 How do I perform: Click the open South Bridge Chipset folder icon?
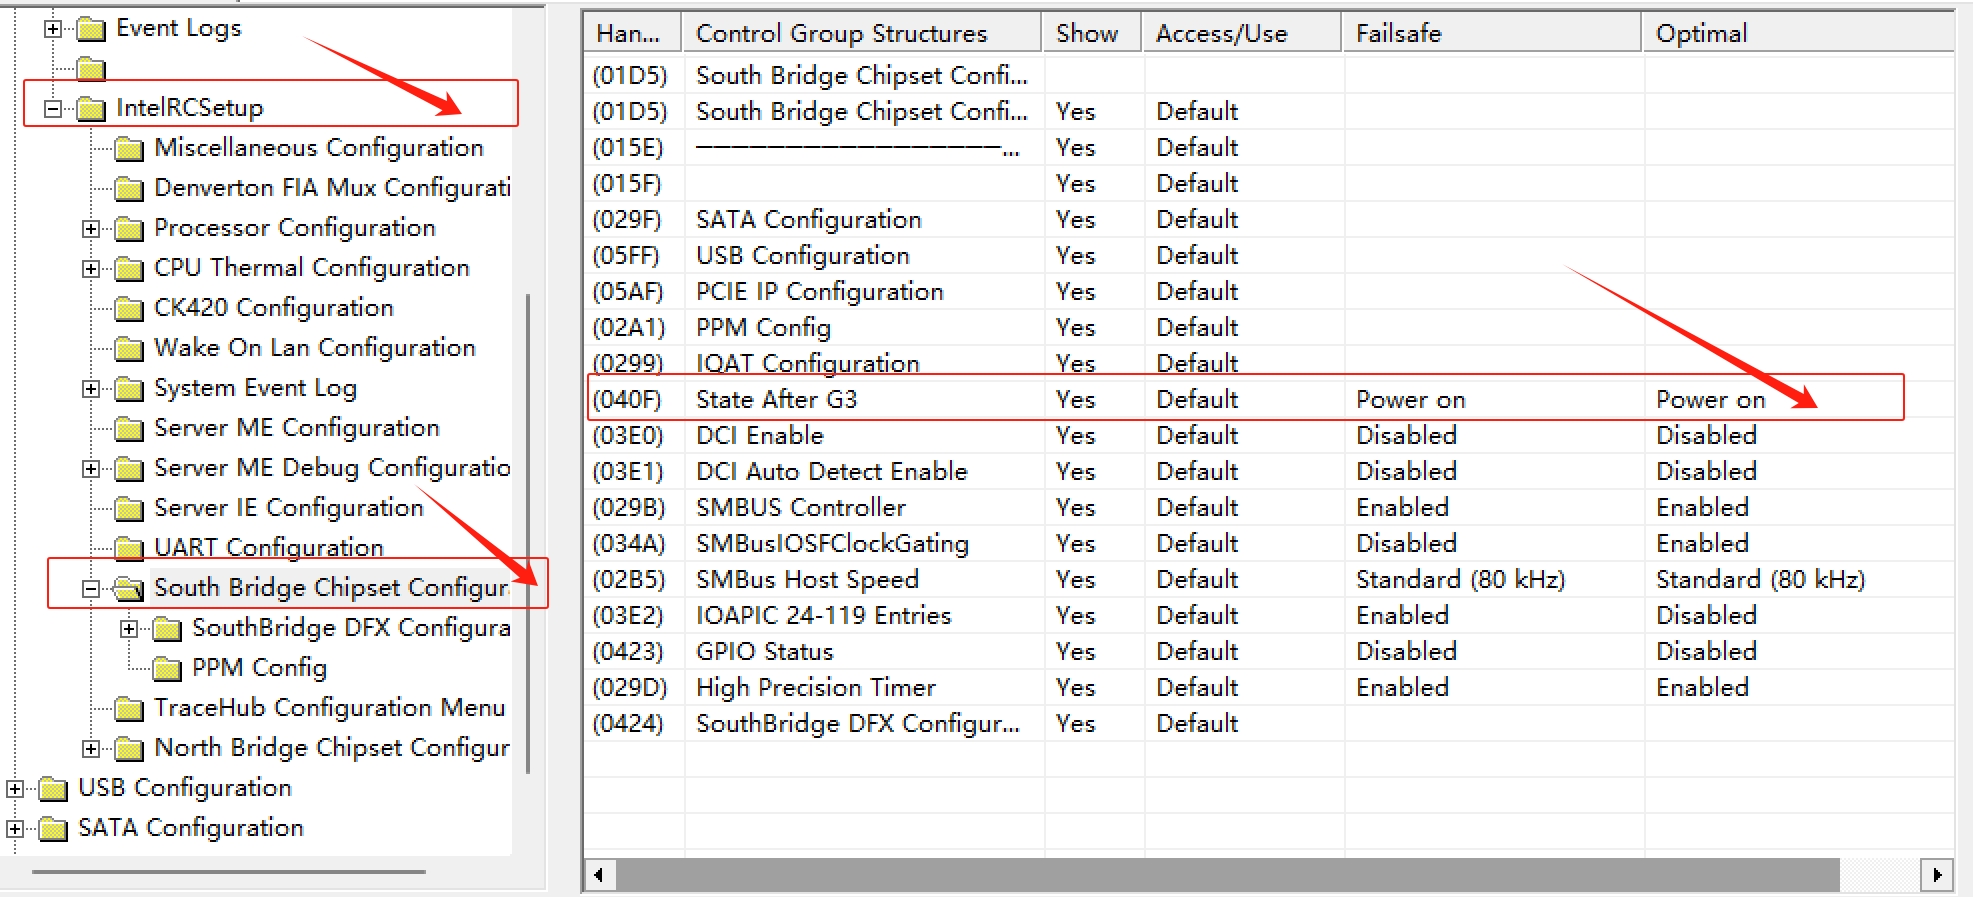click(x=129, y=589)
